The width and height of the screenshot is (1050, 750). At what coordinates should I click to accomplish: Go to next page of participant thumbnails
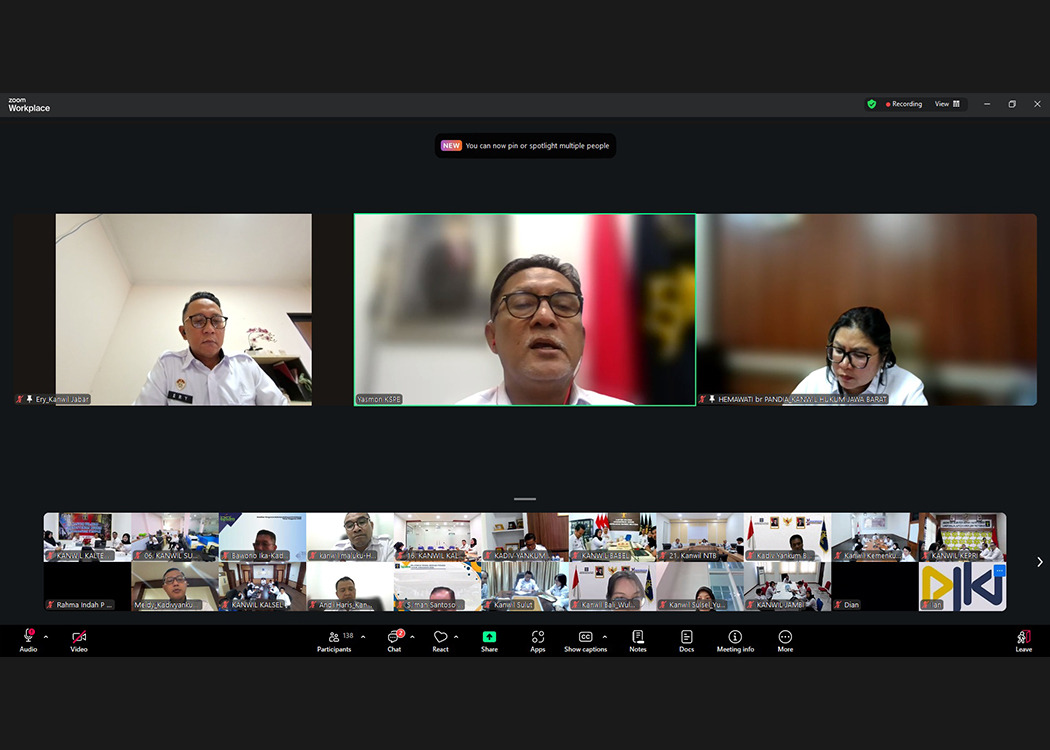tap(1039, 562)
